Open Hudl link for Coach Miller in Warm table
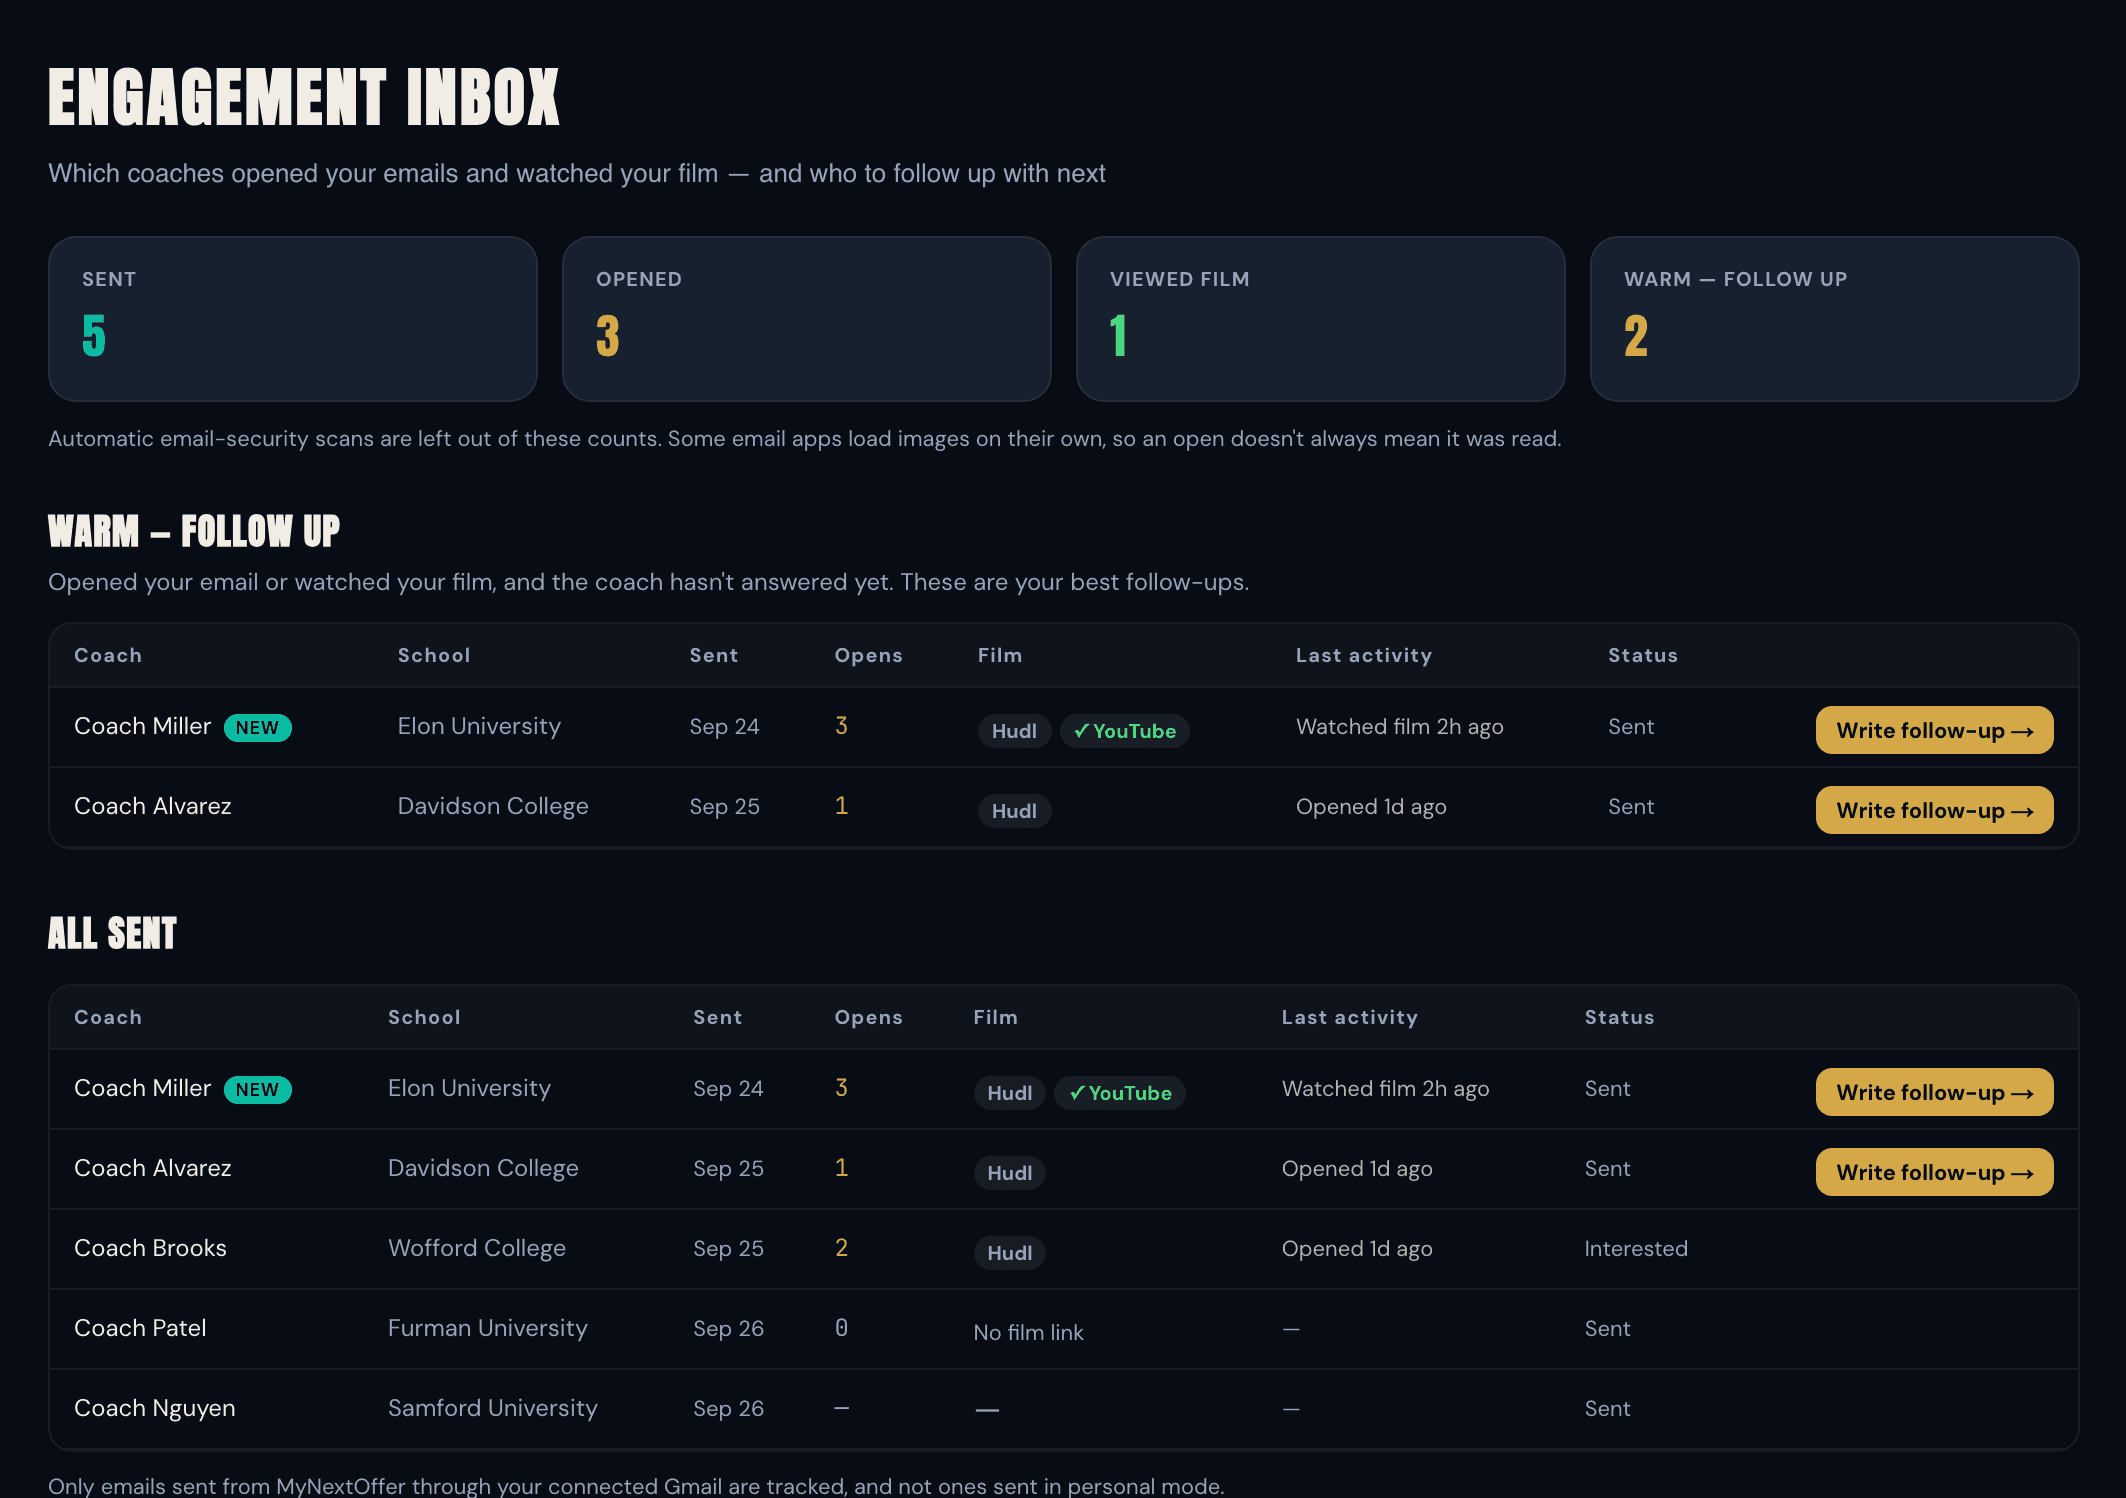Image resolution: width=2126 pixels, height=1498 pixels. coord(1014,731)
